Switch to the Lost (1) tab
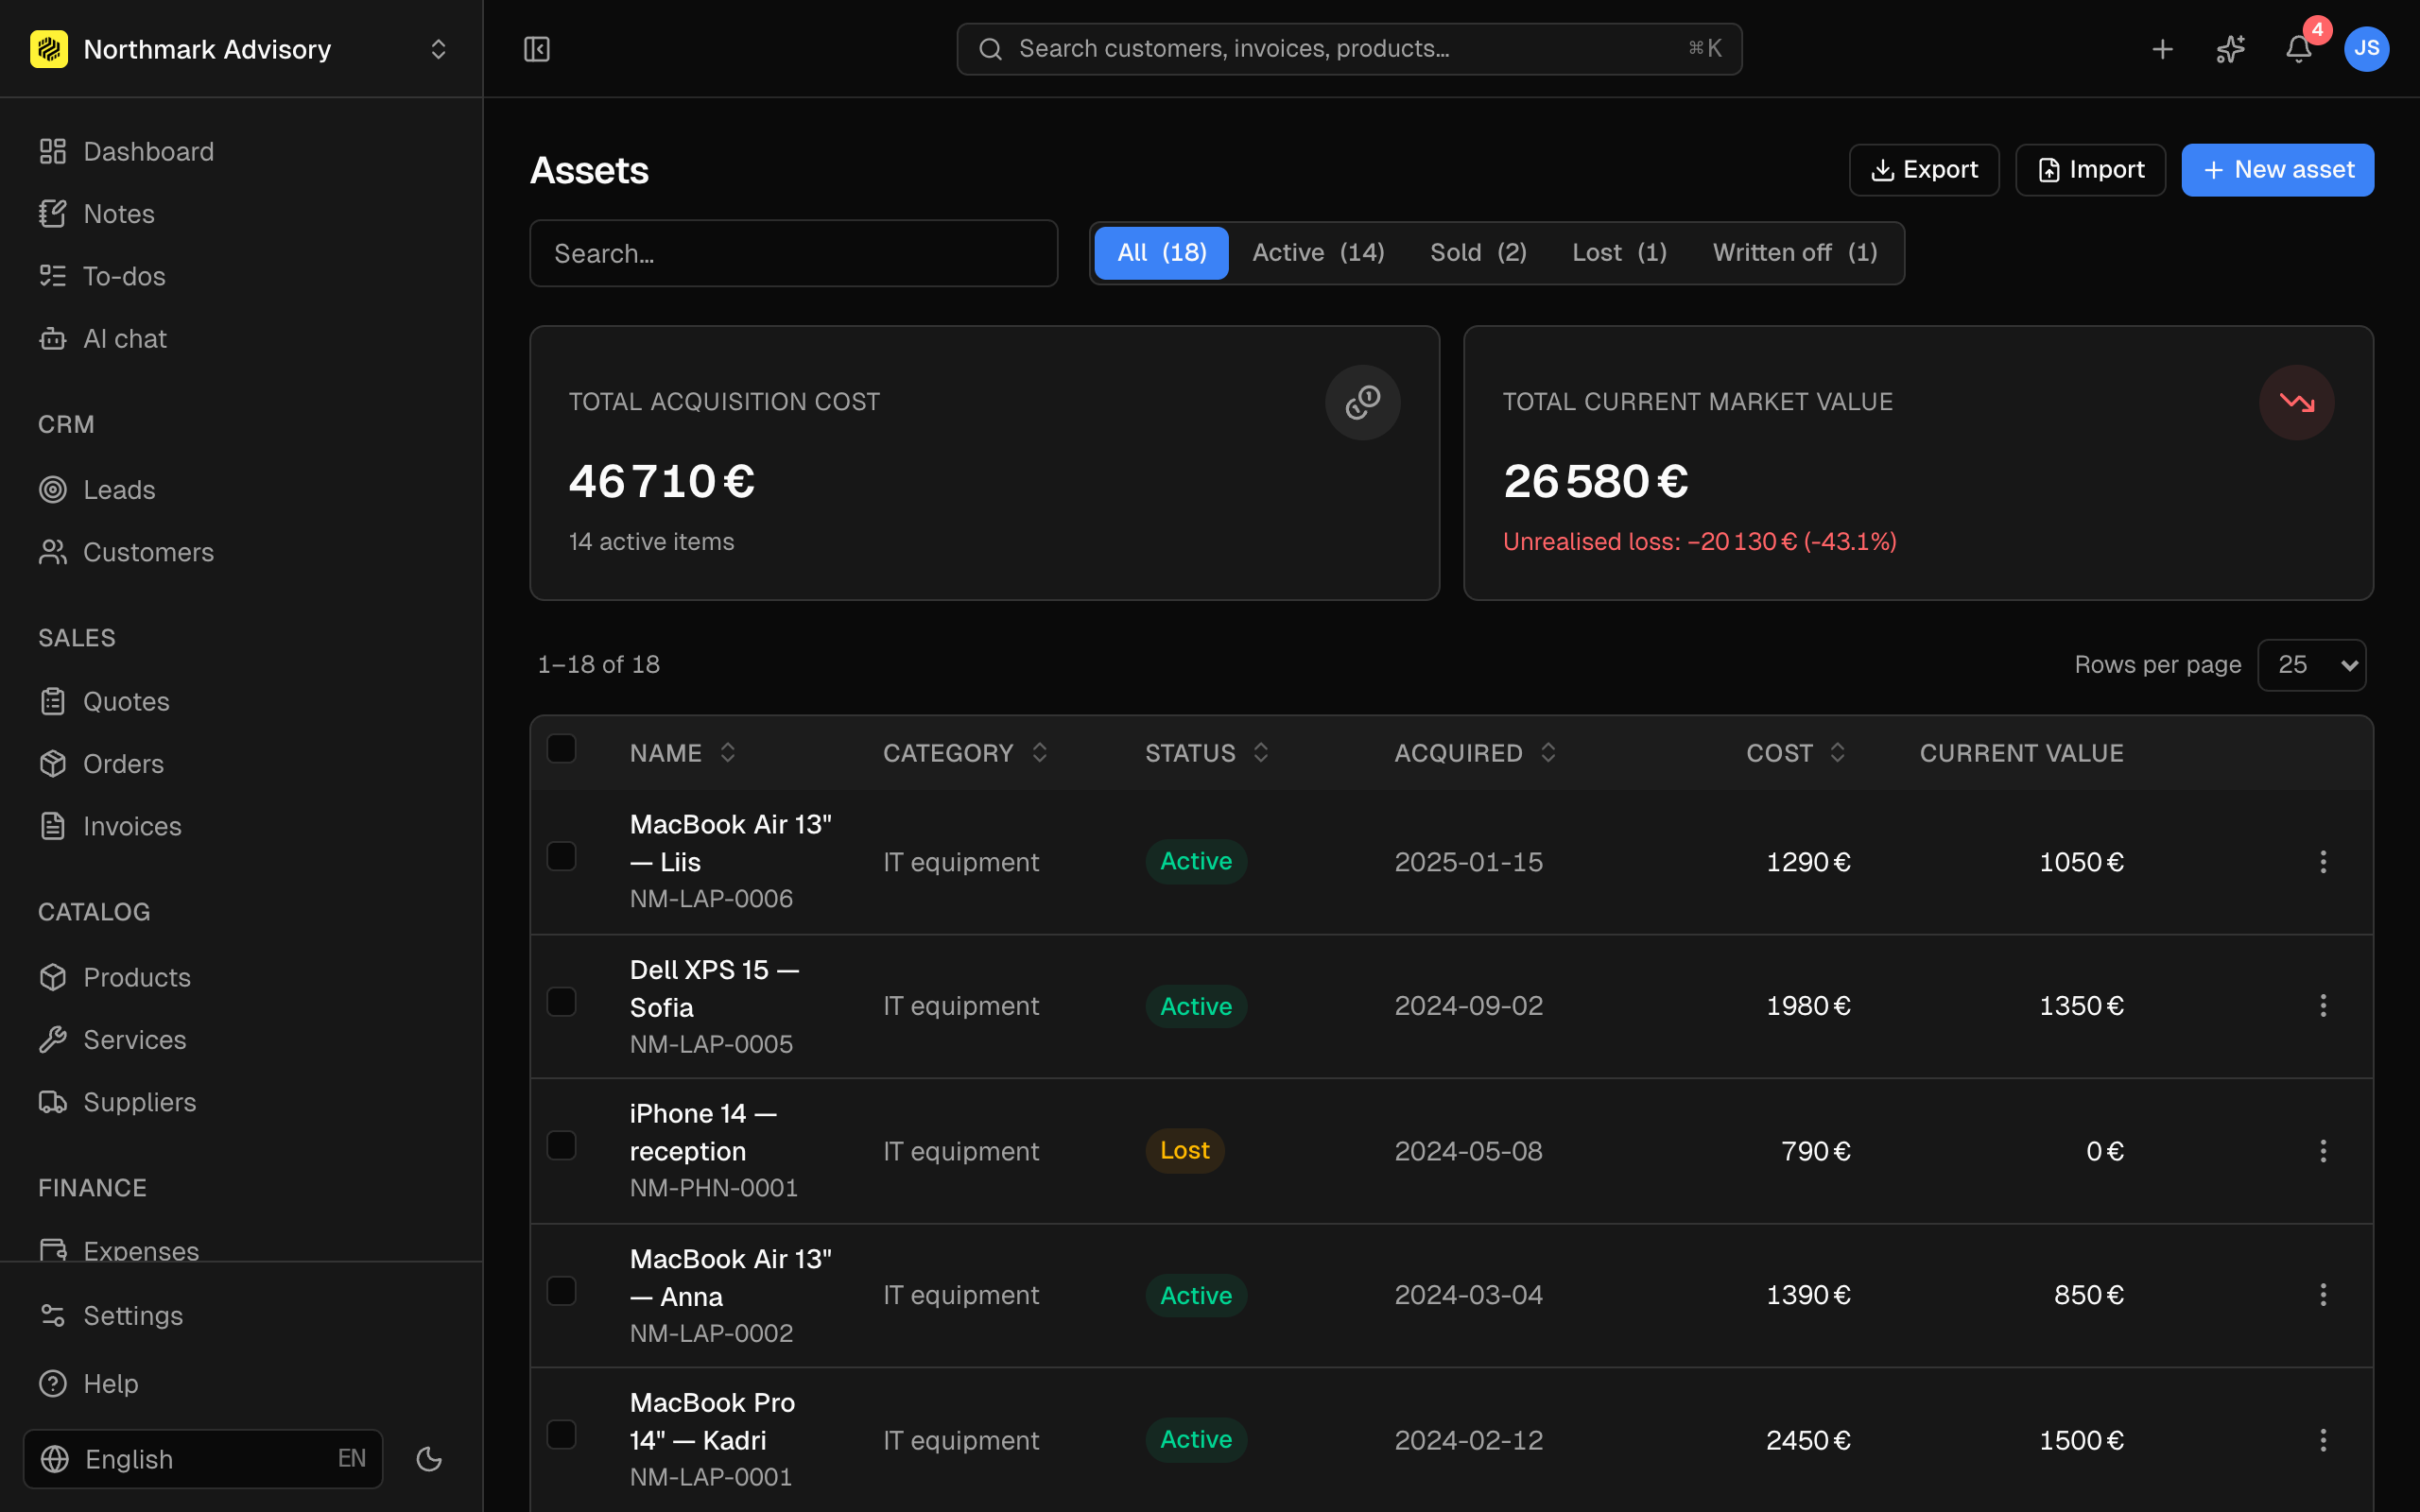Image resolution: width=2420 pixels, height=1512 pixels. coord(1619,253)
